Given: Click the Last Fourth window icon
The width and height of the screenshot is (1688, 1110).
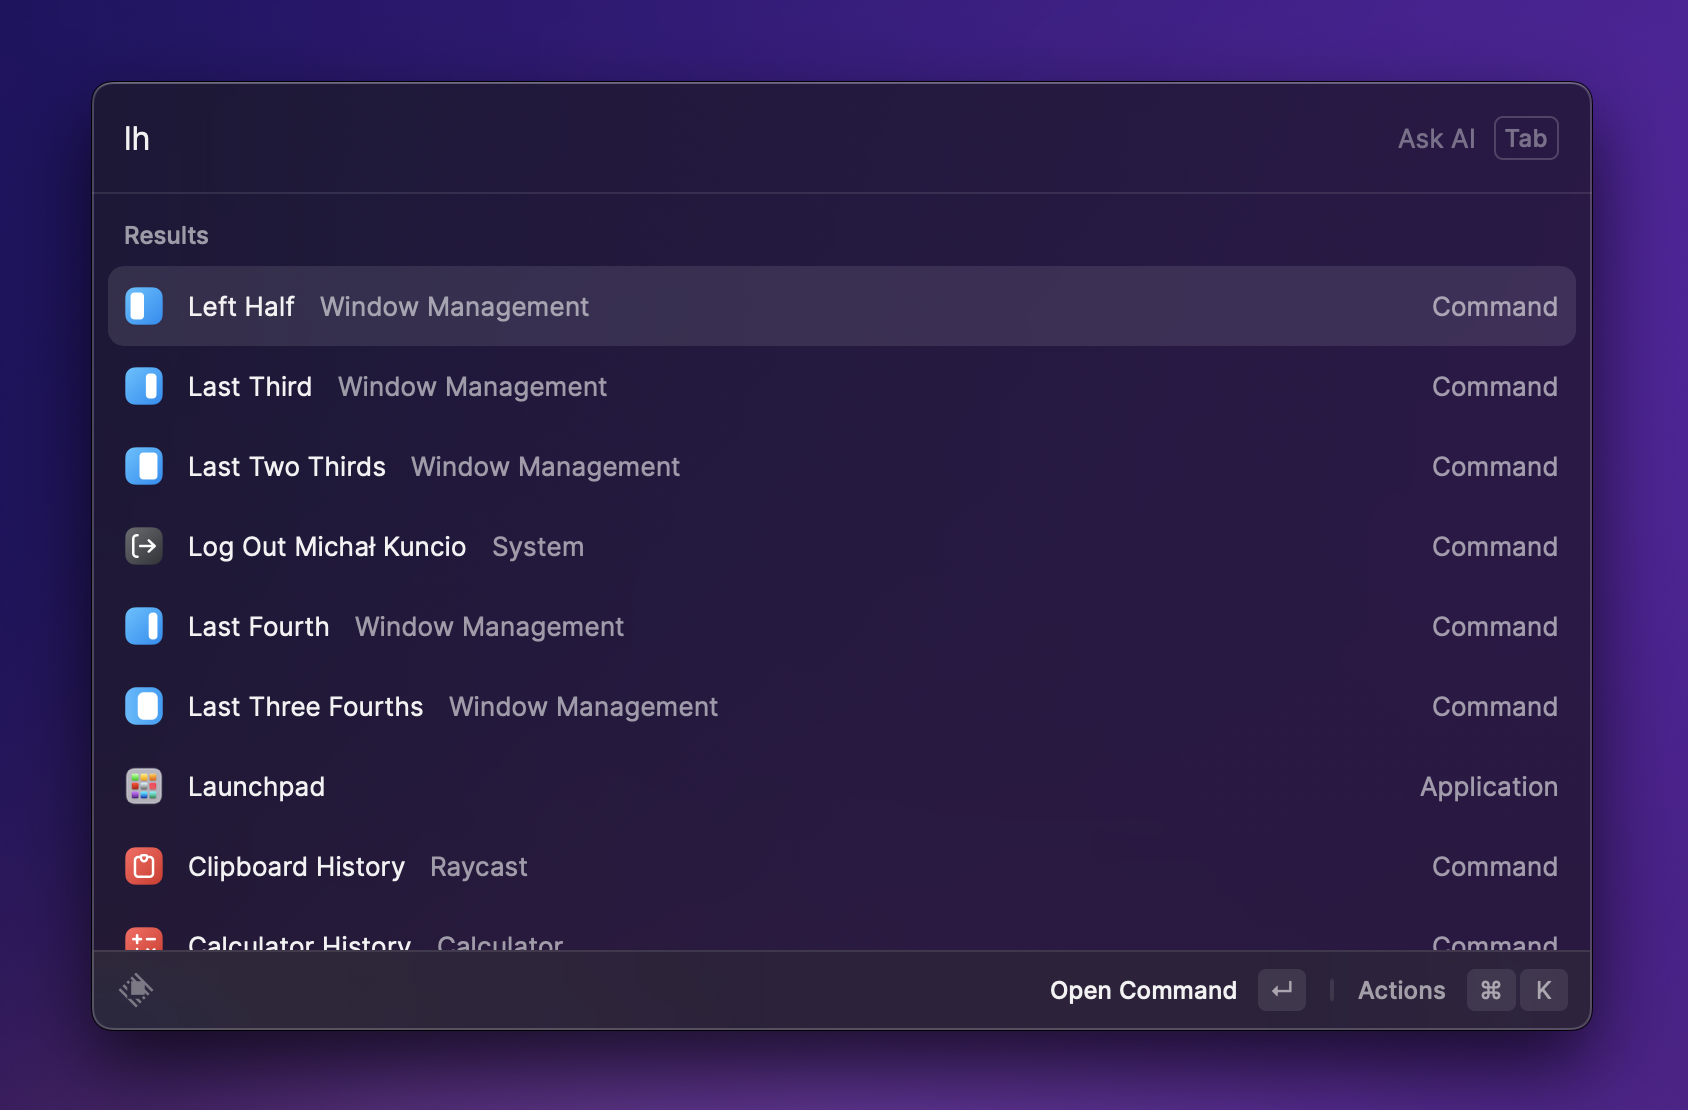Looking at the screenshot, I should pos(144,626).
